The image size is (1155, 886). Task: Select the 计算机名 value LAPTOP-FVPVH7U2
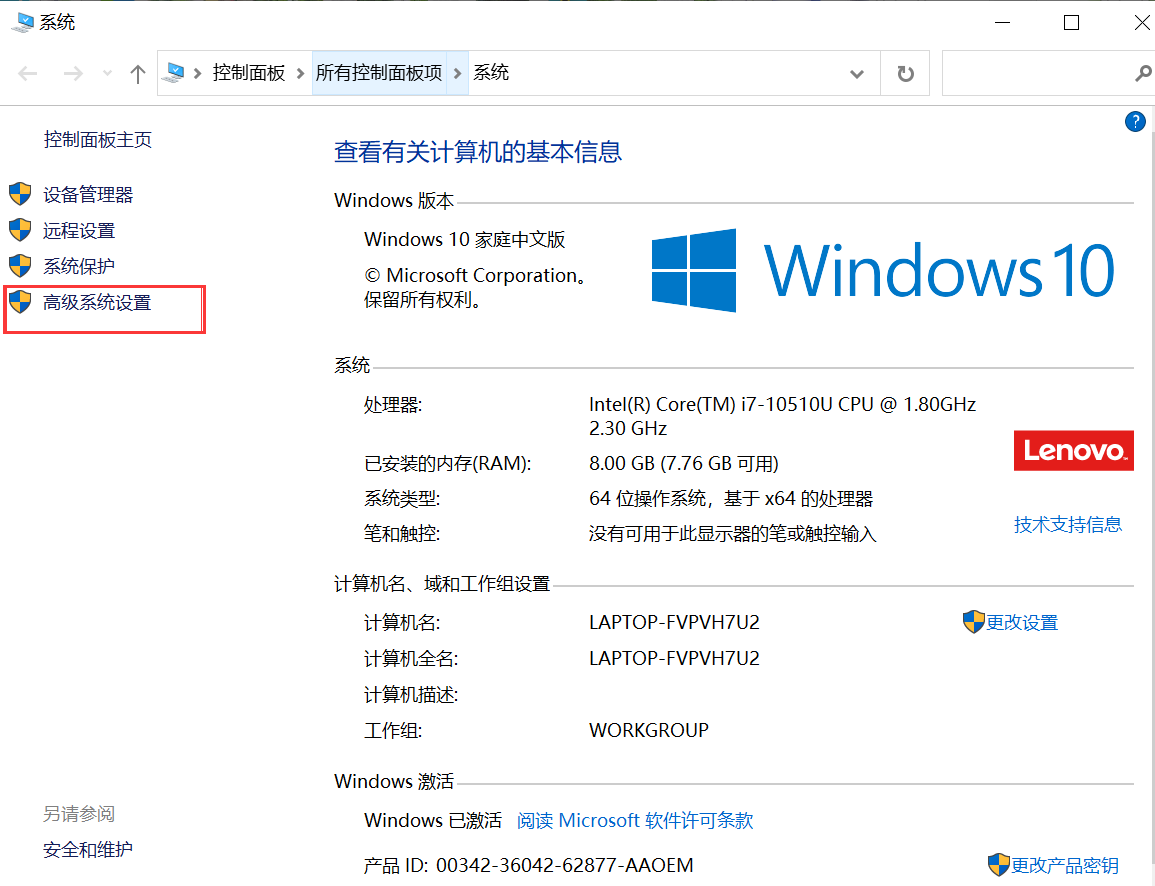[x=674, y=622]
